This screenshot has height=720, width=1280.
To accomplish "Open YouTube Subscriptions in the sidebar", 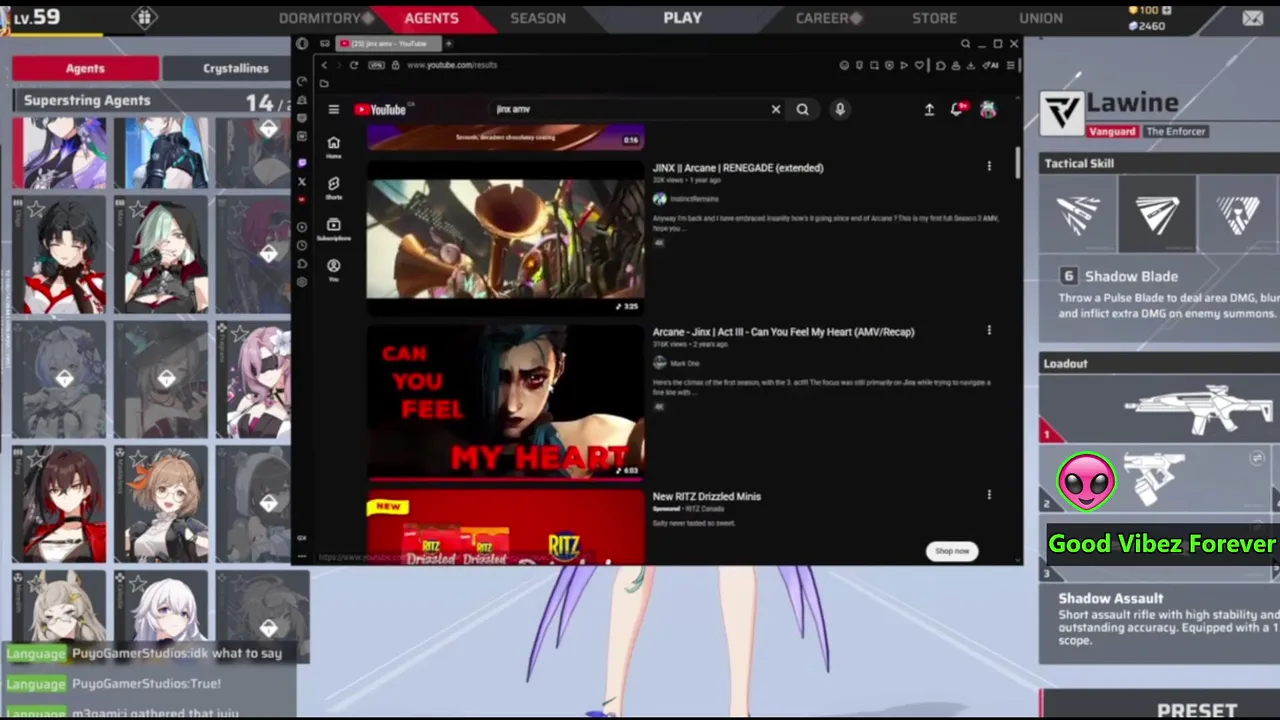I will pyautogui.click(x=333, y=229).
